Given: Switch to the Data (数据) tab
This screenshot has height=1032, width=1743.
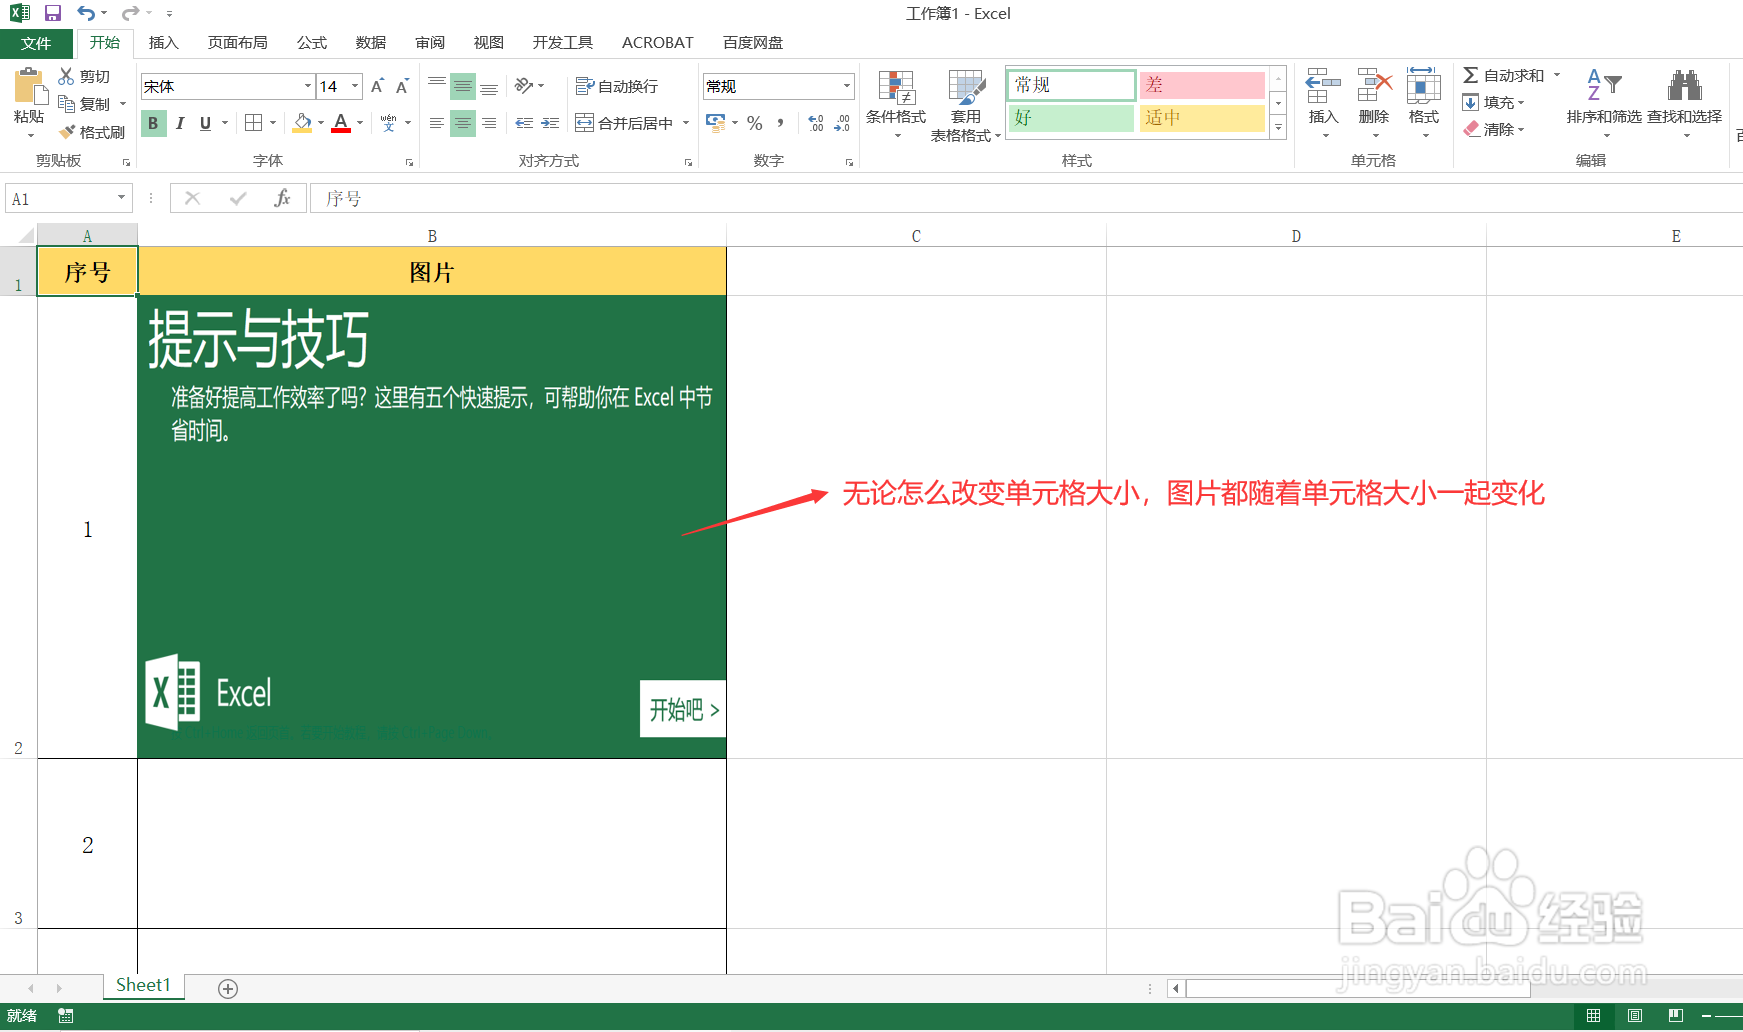Looking at the screenshot, I should 371,43.
